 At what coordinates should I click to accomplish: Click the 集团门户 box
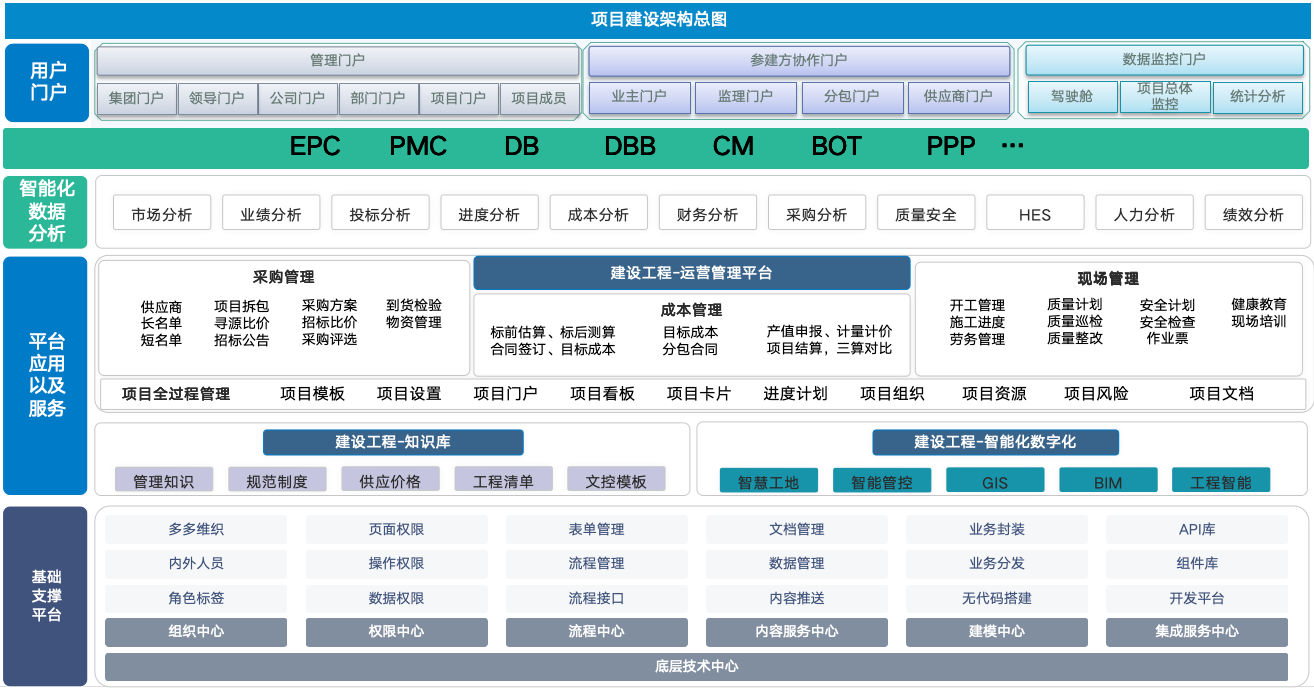[x=136, y=98]
